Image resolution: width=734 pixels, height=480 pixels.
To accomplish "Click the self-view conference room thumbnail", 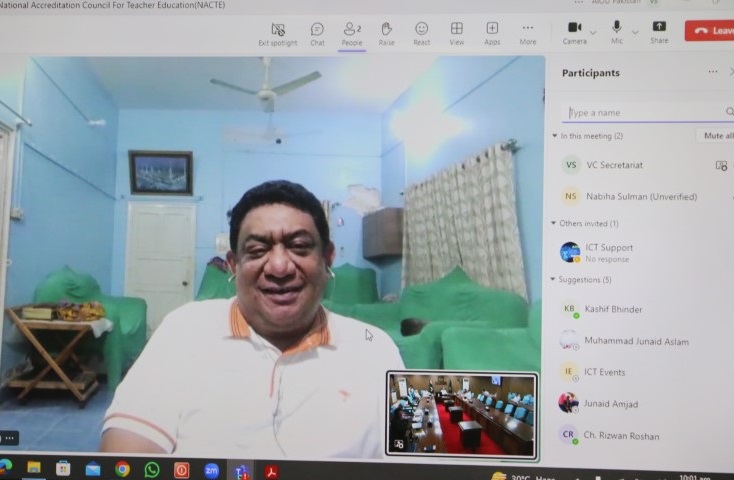I will click(x=462, y=414).
